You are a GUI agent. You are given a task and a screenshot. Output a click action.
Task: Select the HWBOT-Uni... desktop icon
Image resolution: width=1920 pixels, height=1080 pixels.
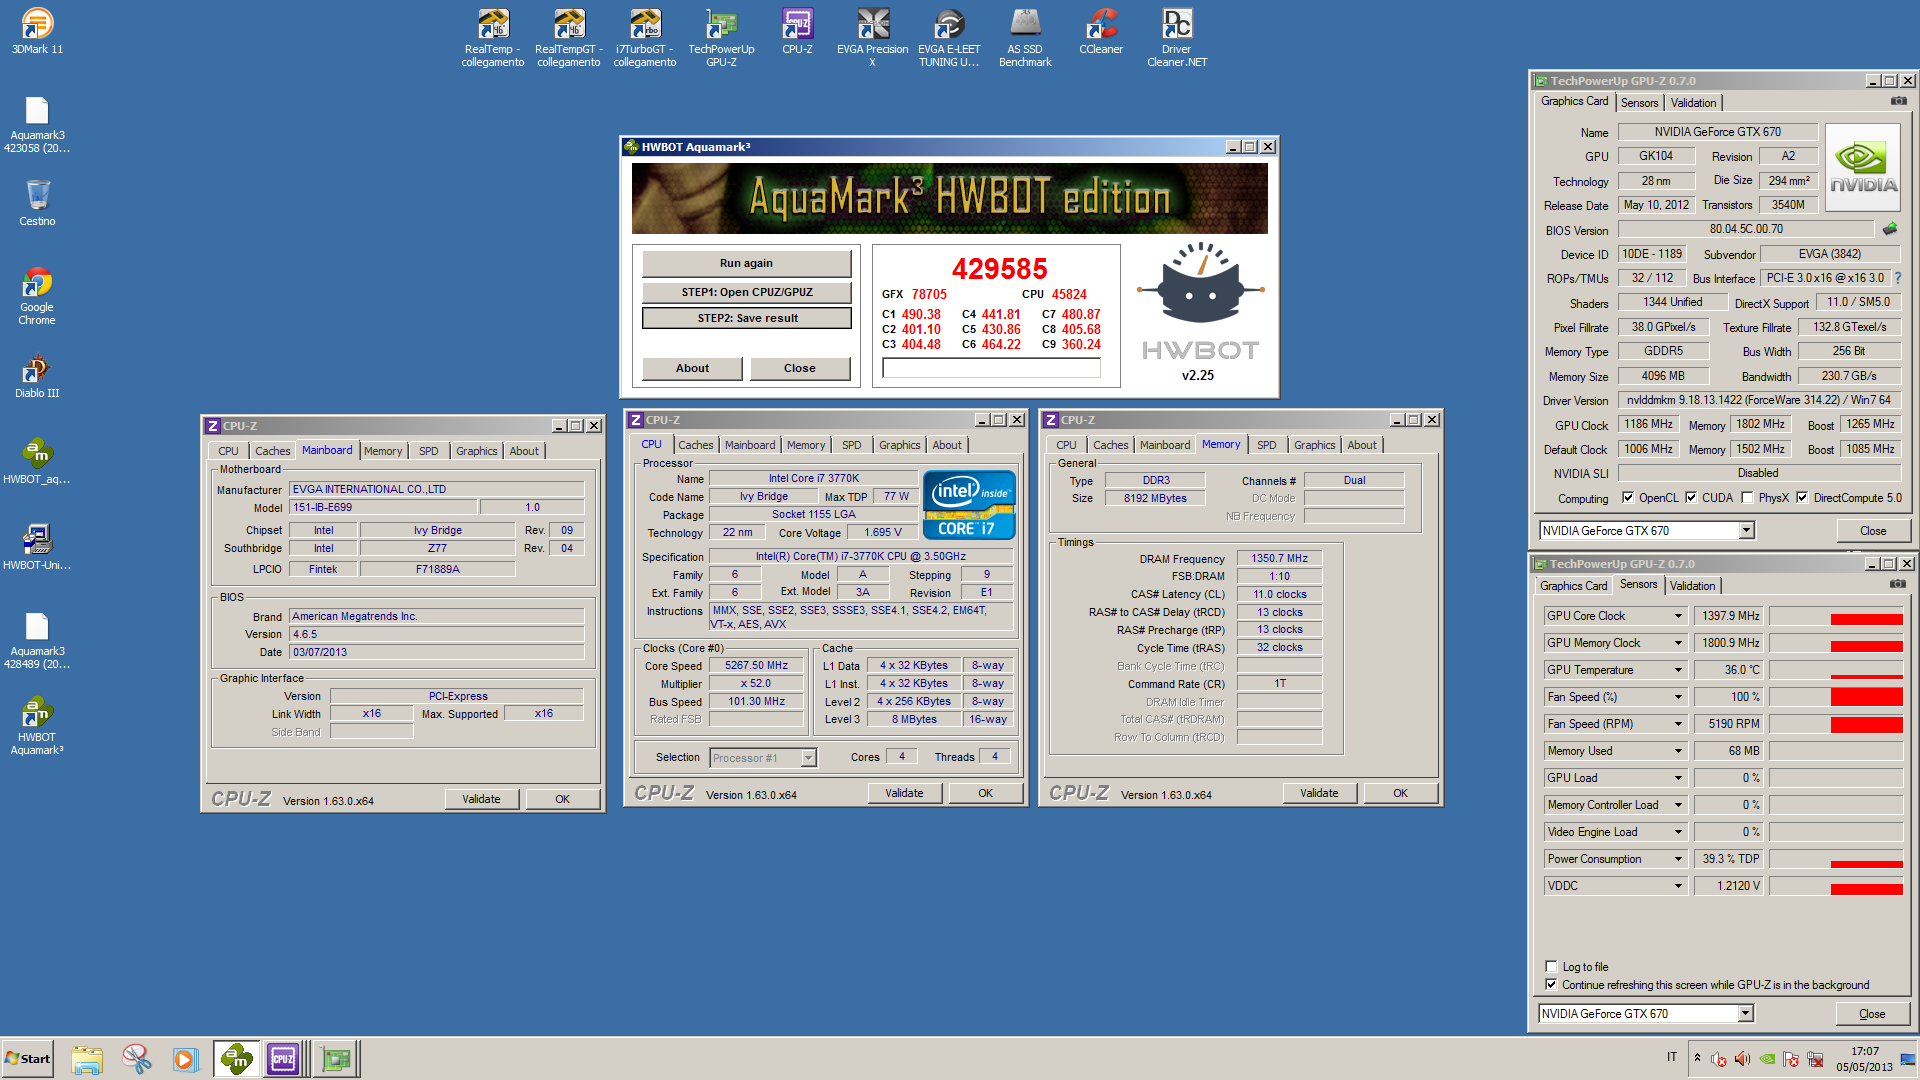click(37, 547)
